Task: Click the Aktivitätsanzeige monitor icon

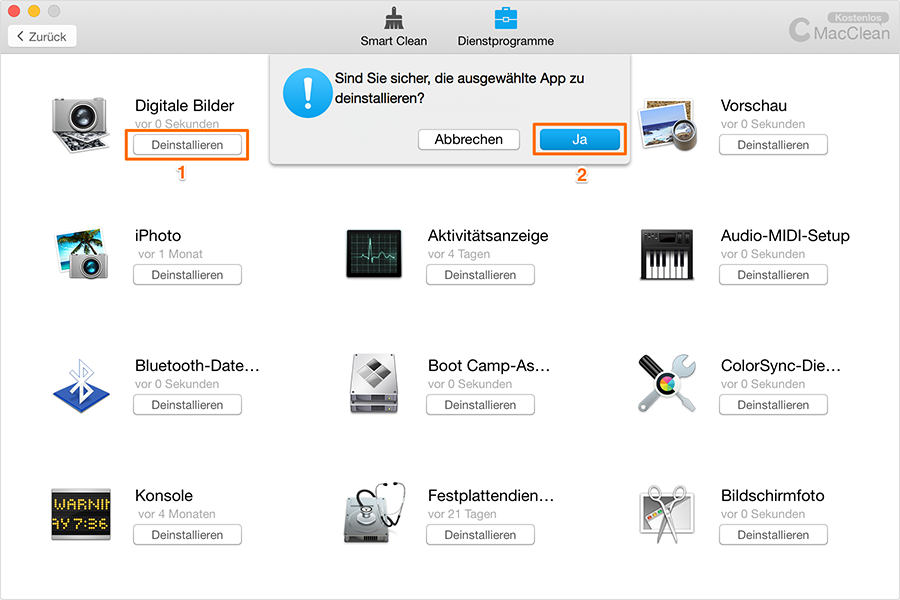Action: point(374,254)
